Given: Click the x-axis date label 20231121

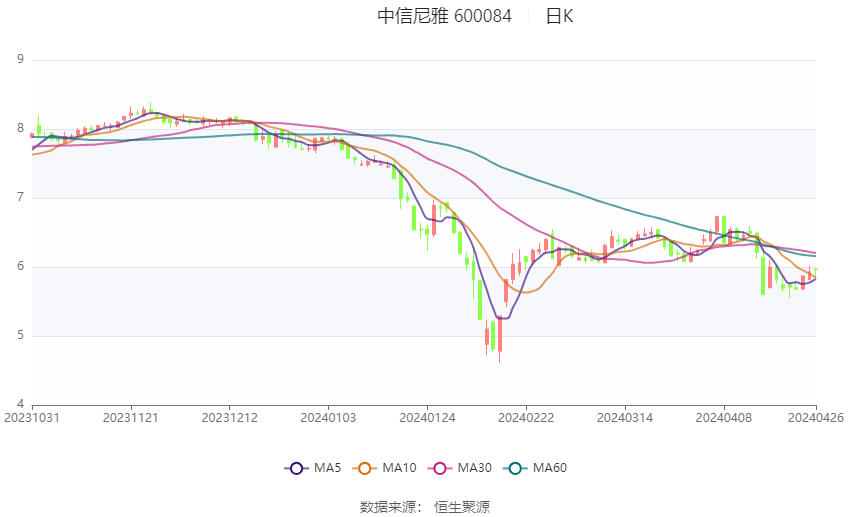Looking at the screenshot, I should 131,418.
